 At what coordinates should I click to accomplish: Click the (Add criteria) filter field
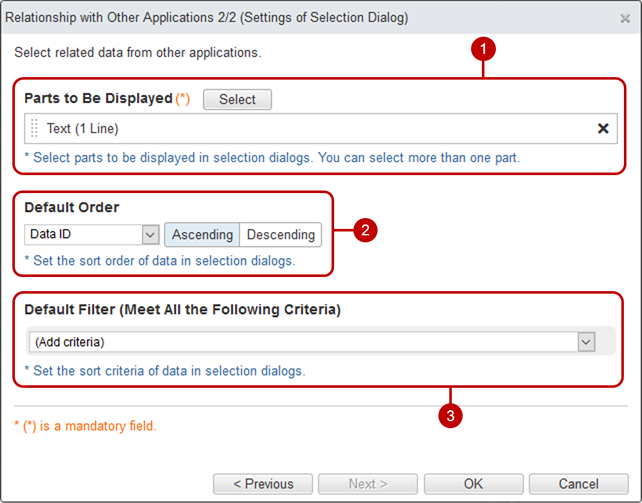pyautogui.click(x=312, y=342)
